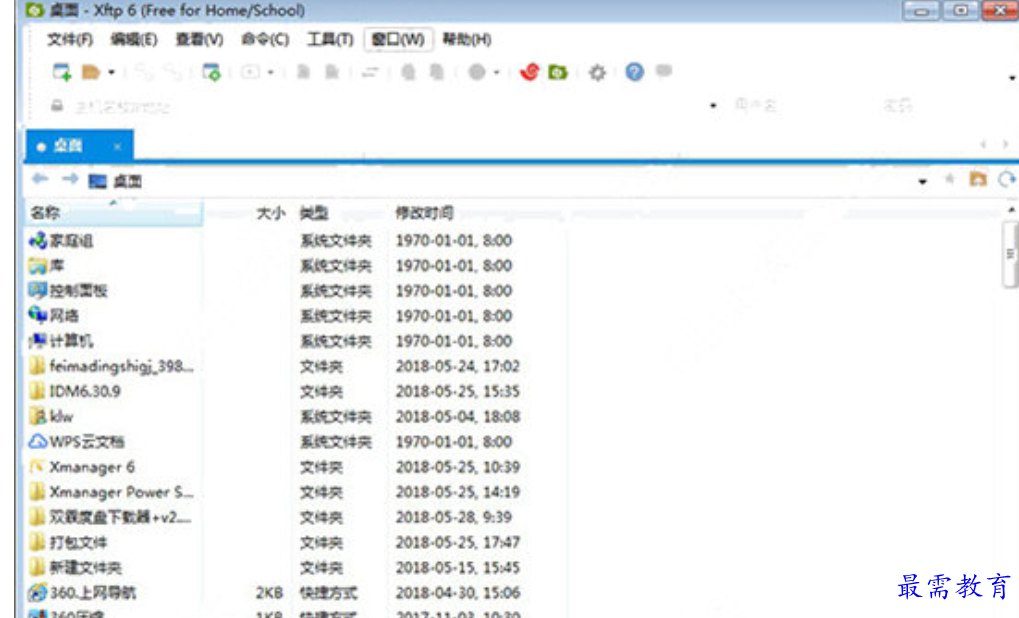Expand the Open Session dropdown arrow
The height and width of the screenshot is (618, 1019).
(111, 72)
